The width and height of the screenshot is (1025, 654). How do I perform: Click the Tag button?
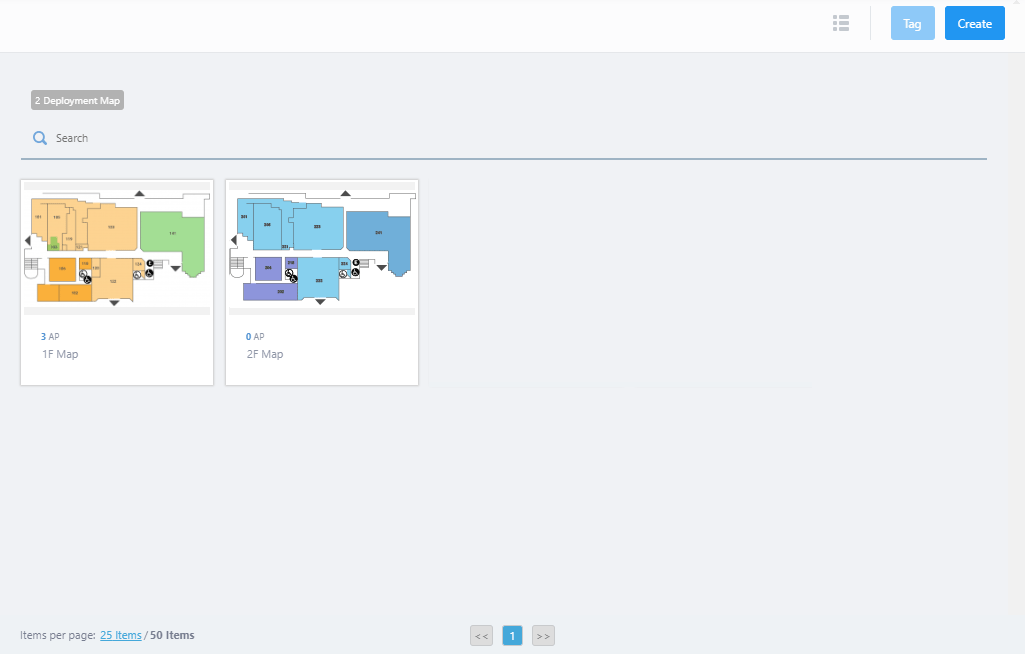[913, 24]
